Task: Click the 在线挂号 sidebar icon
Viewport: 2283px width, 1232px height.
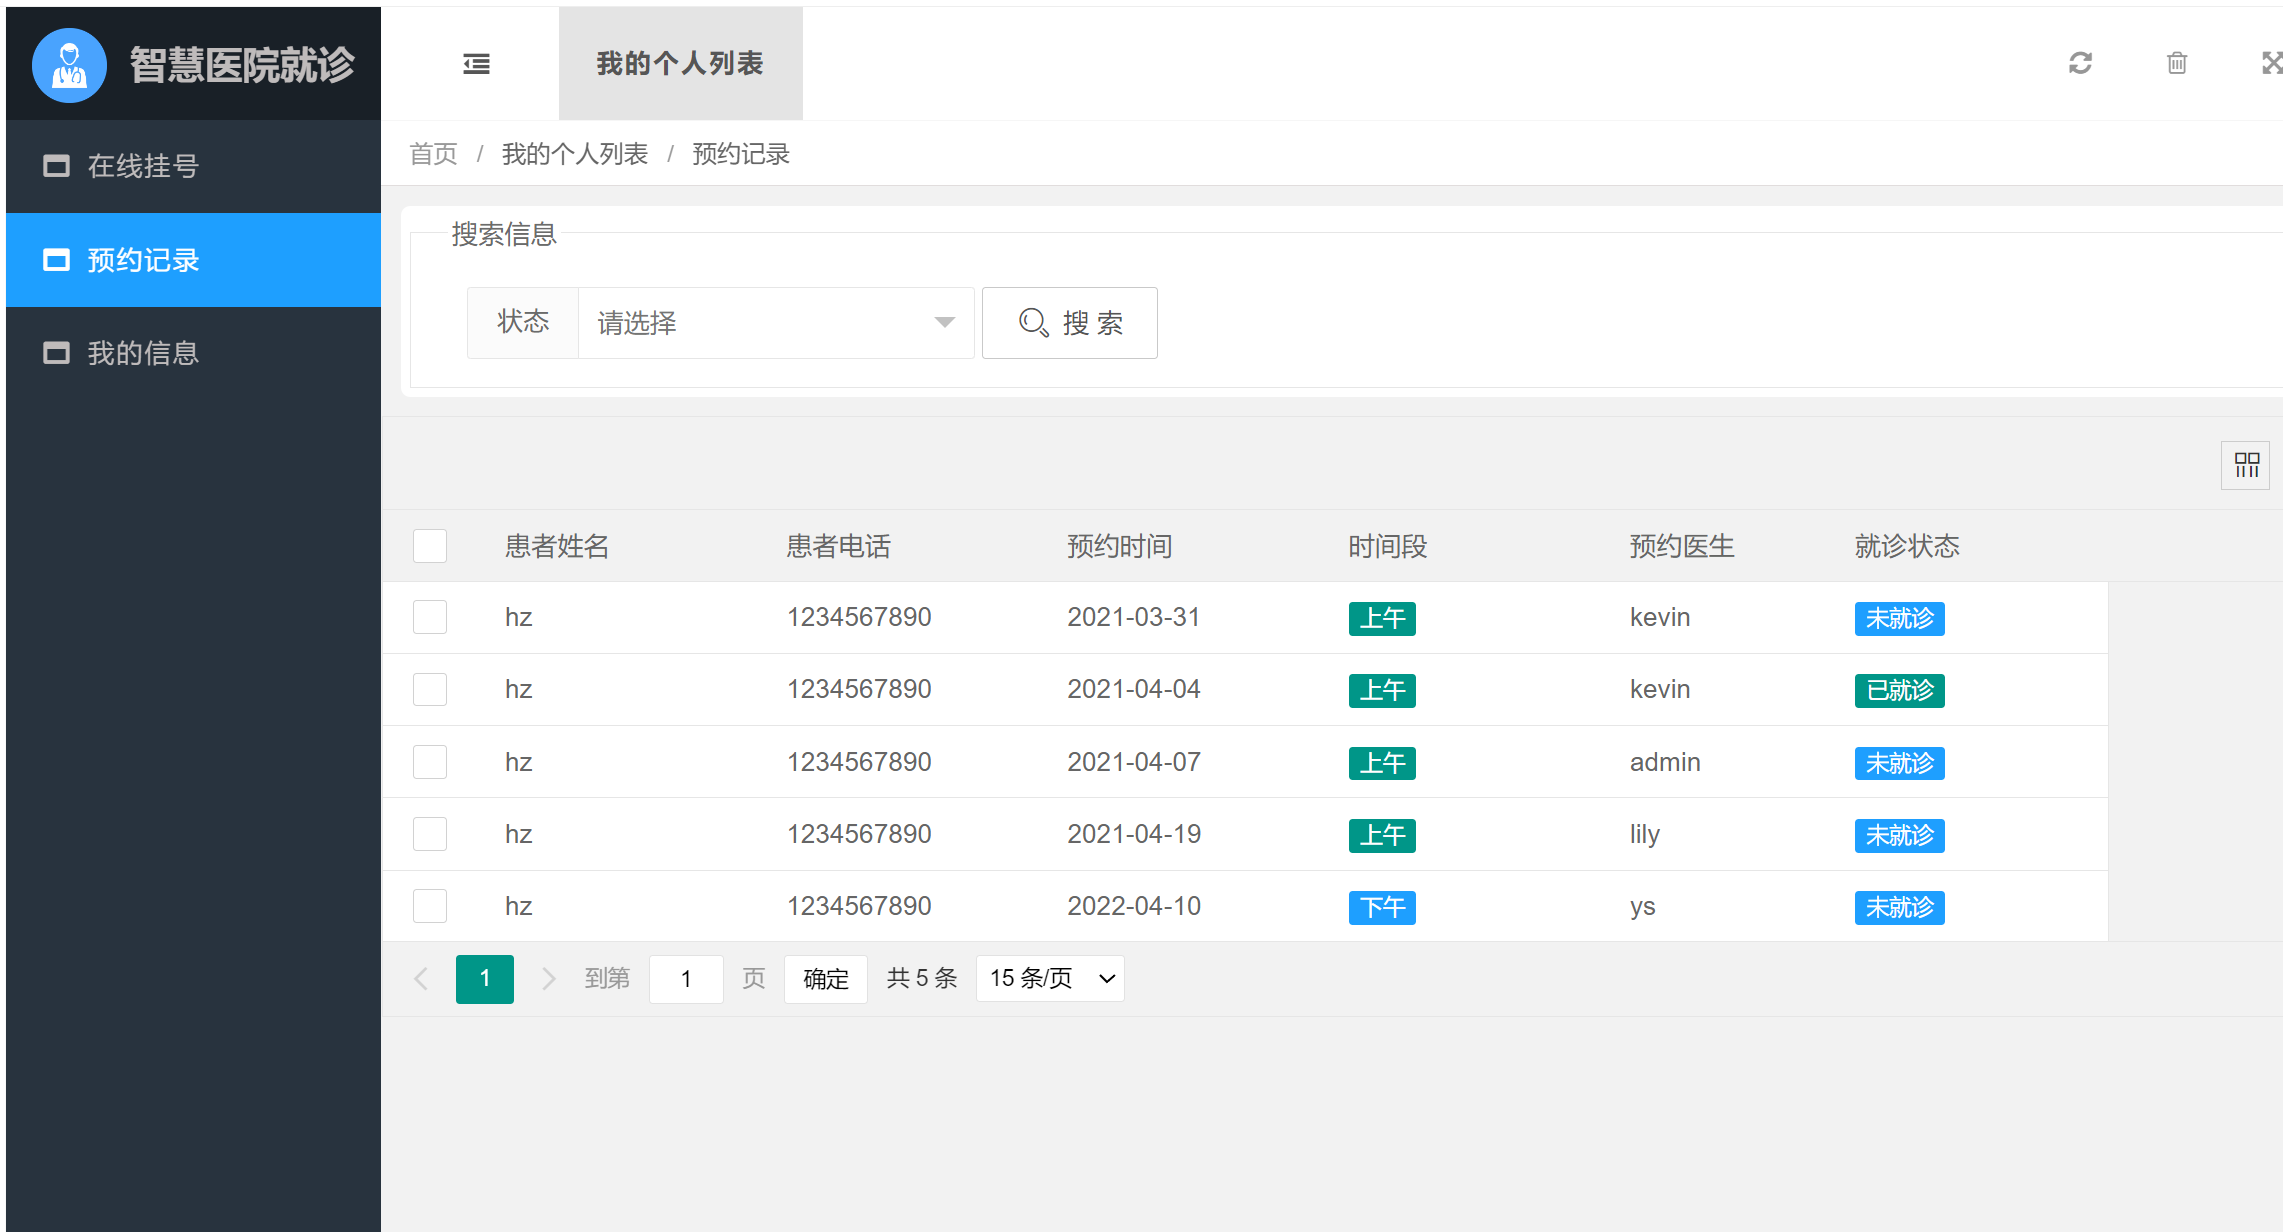Action: [x=56, y=166]
